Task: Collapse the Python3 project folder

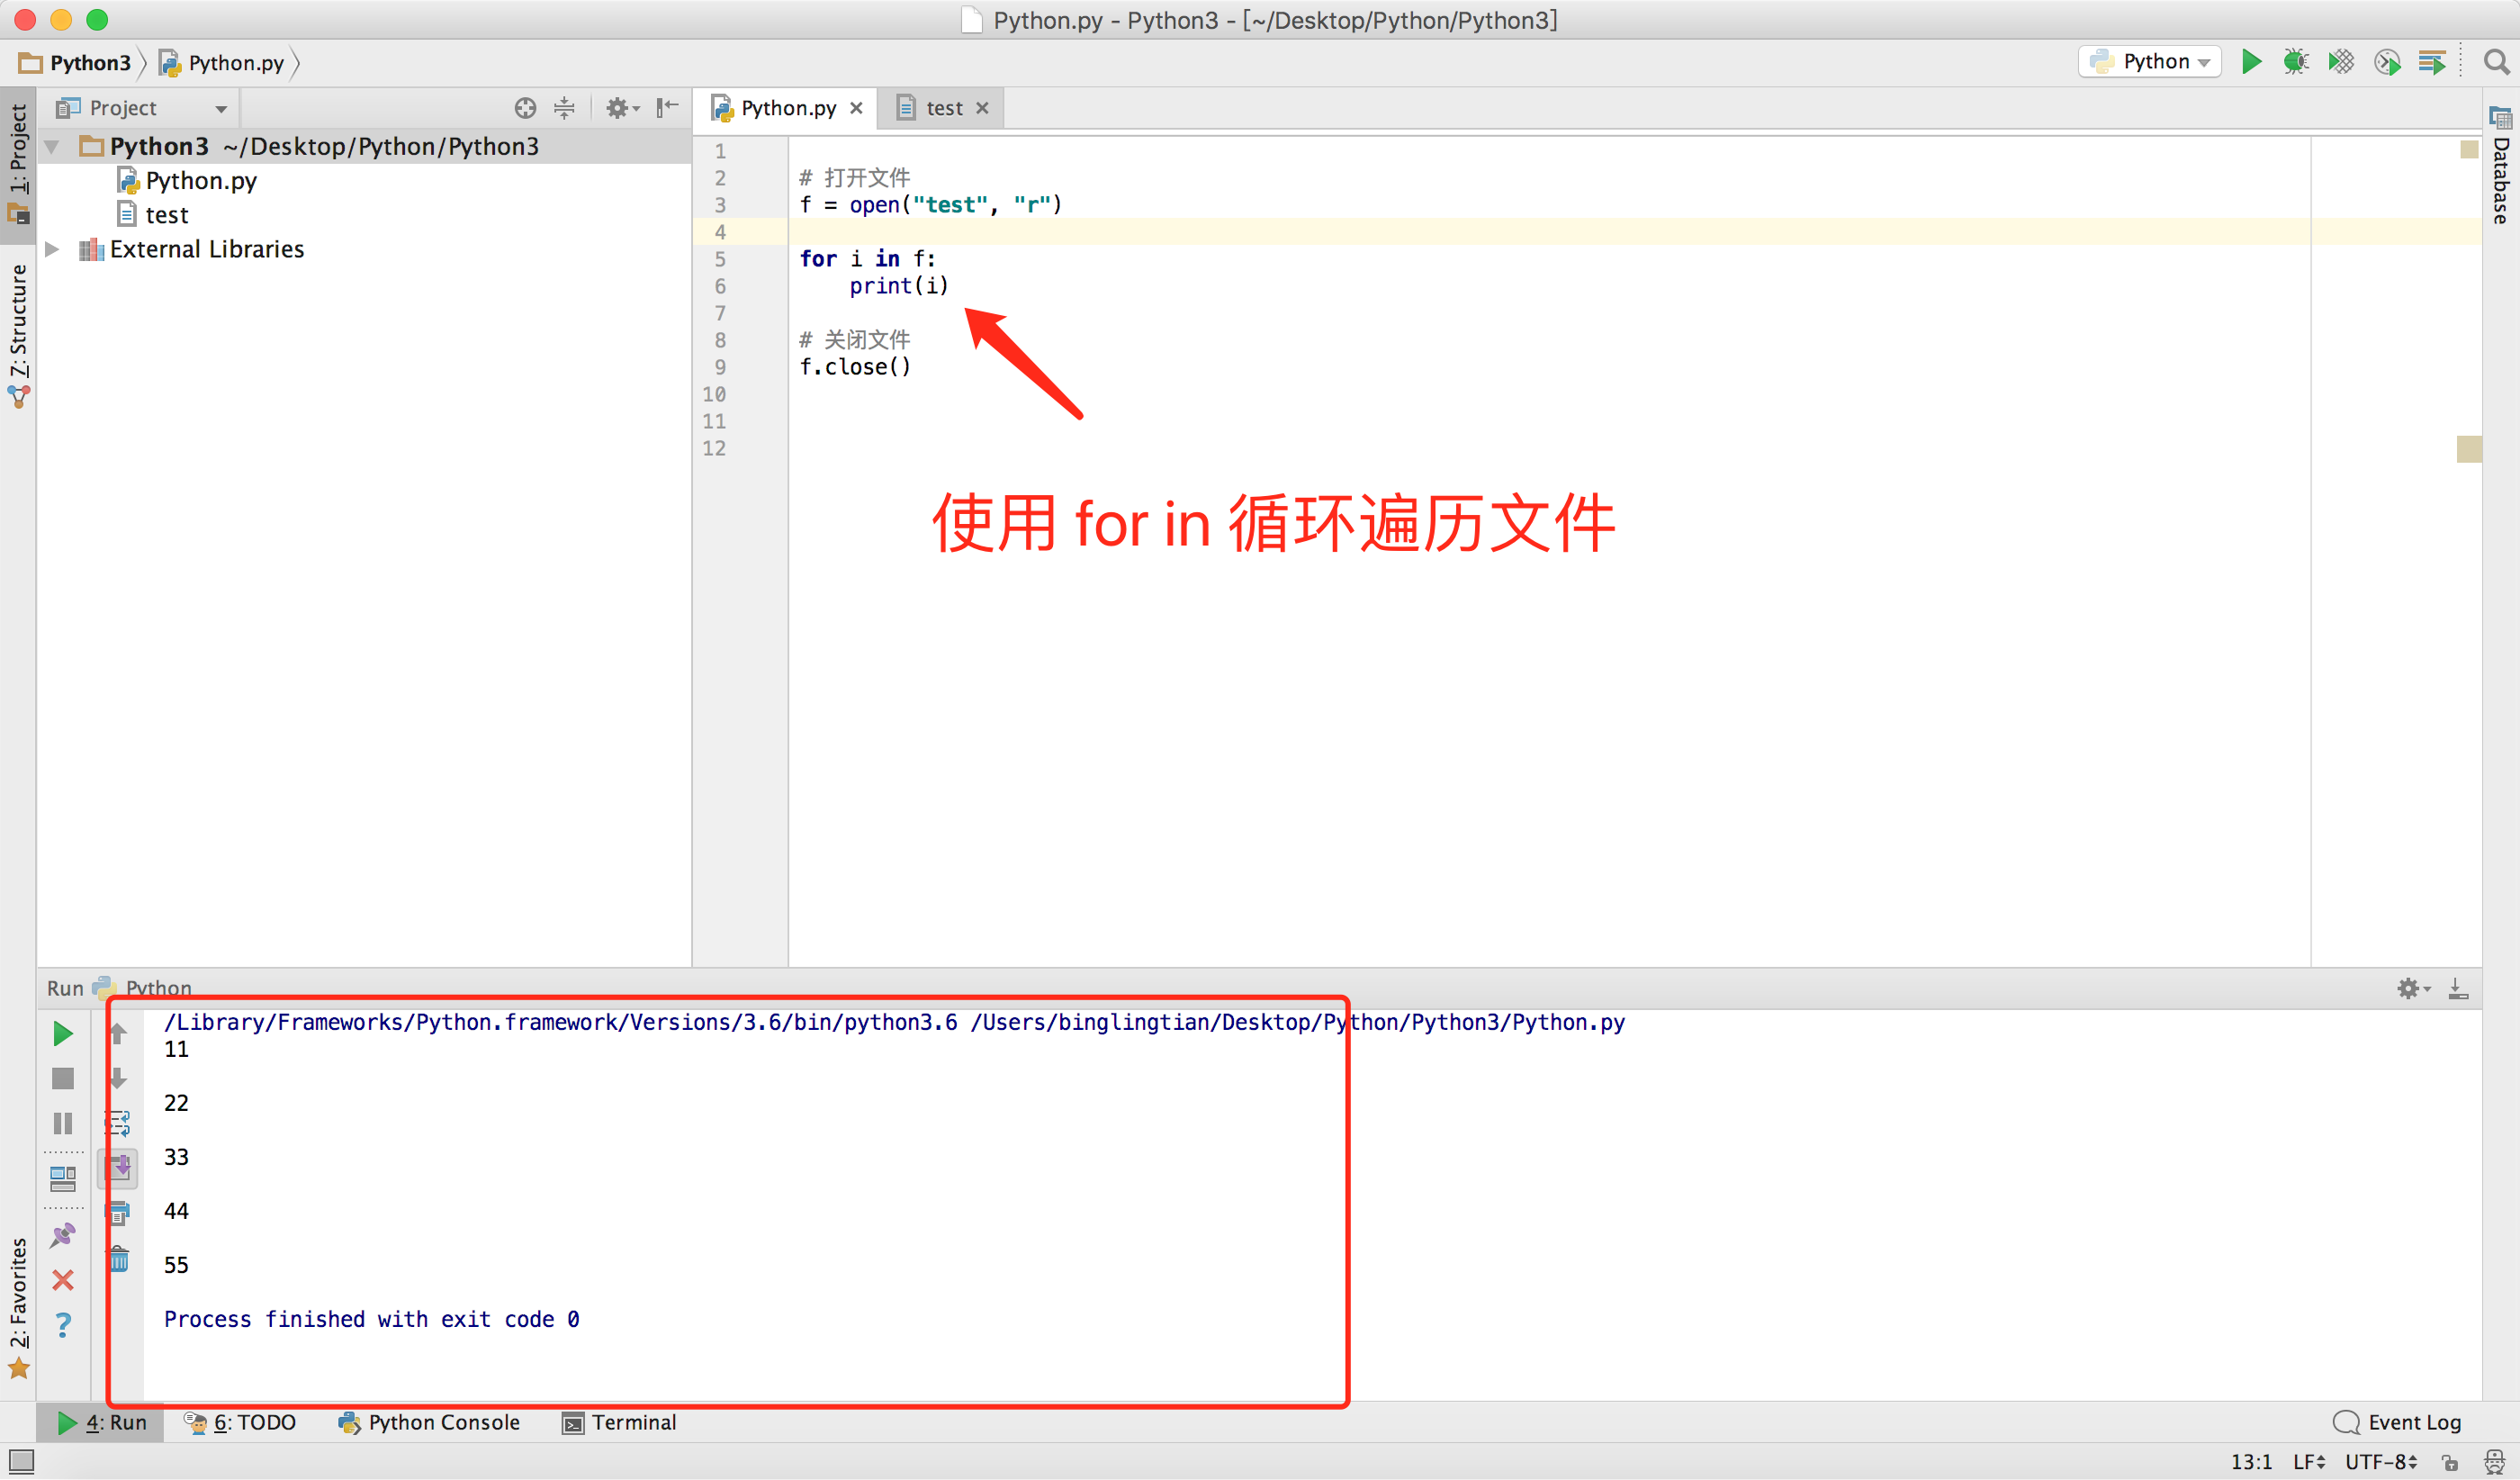Action: point(53,147)
